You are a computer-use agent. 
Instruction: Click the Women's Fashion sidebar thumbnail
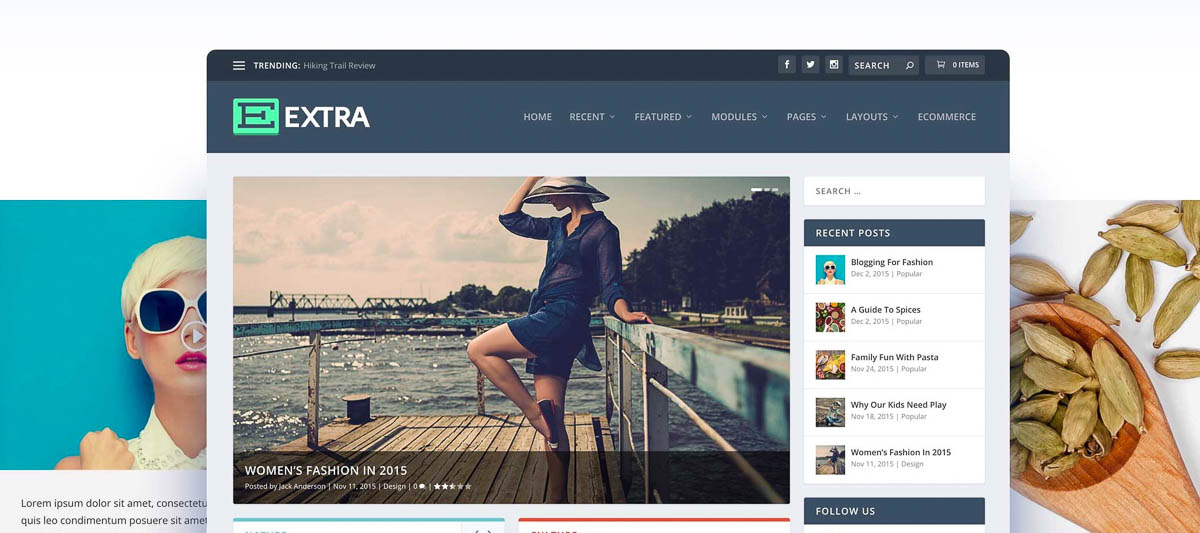point(830,459)
